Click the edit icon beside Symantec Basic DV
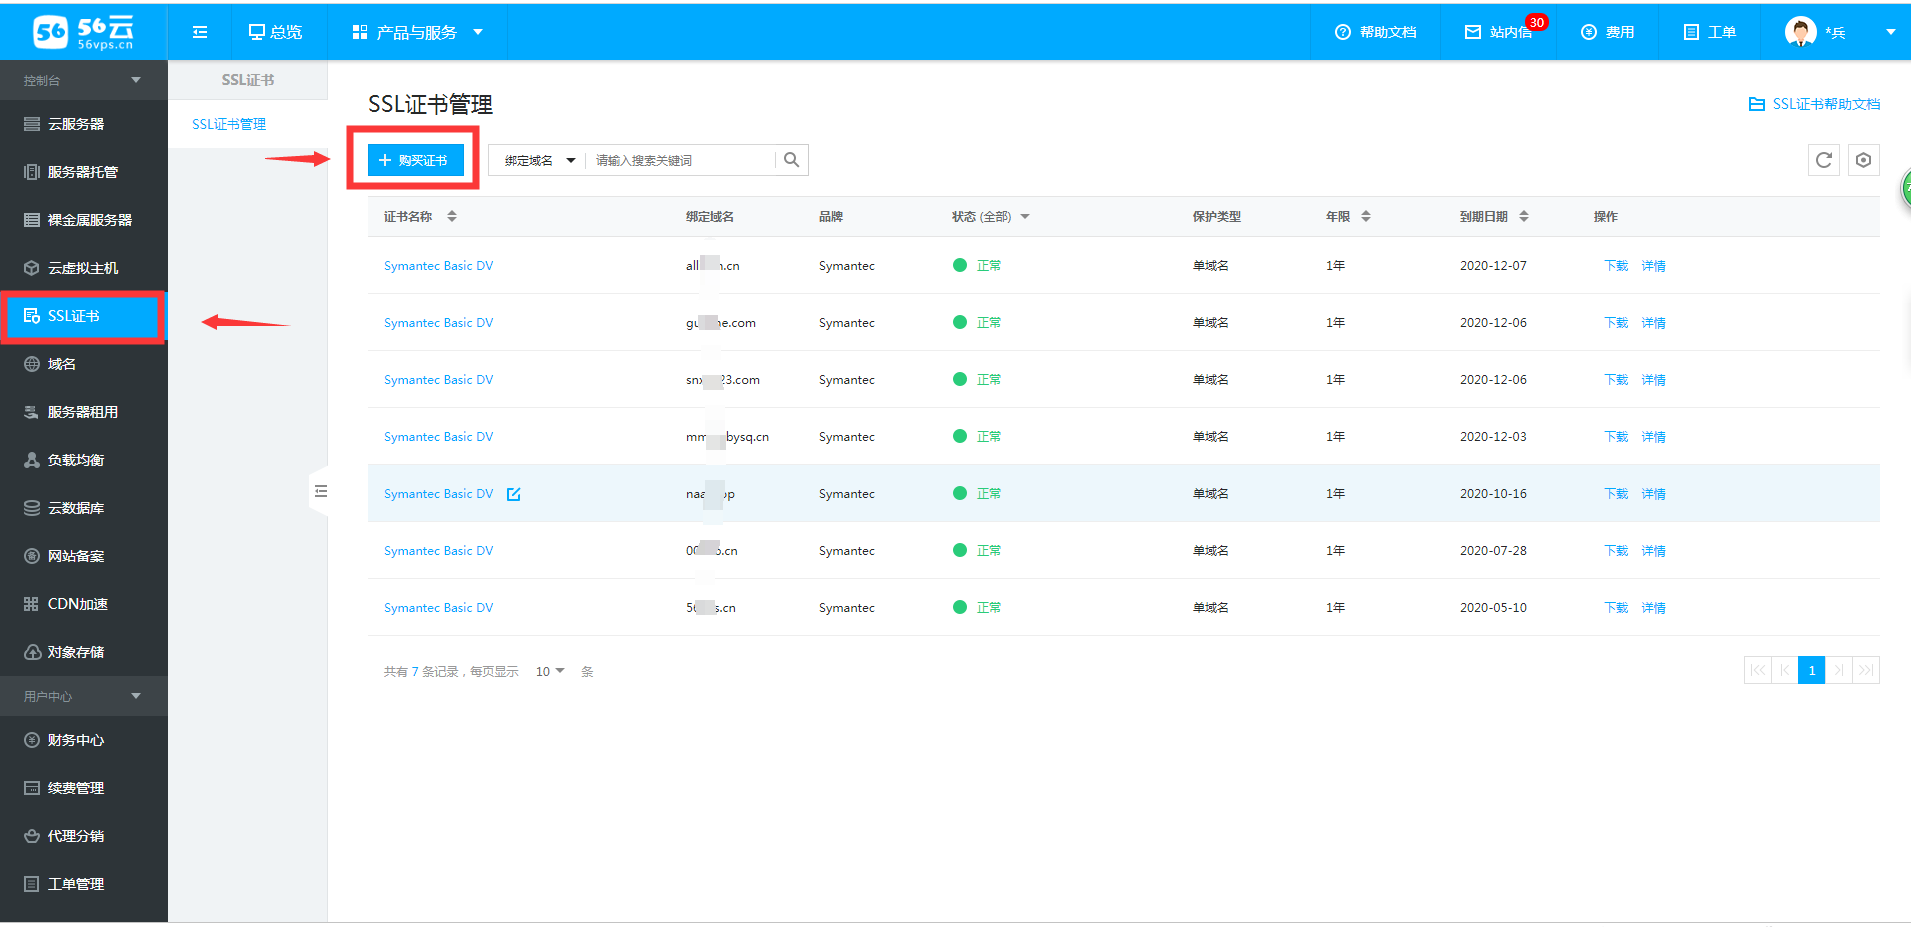Screen dimensions: 1911x927 coord(514,494)
